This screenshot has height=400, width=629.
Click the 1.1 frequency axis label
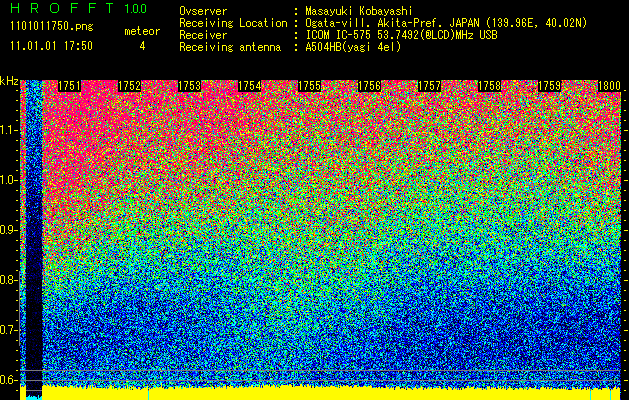pos(9,130)
